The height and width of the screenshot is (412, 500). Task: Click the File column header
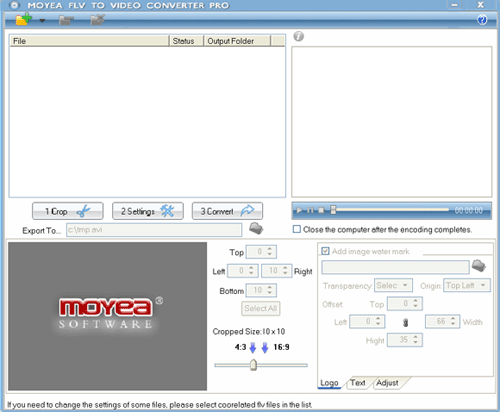click(89, 41)
